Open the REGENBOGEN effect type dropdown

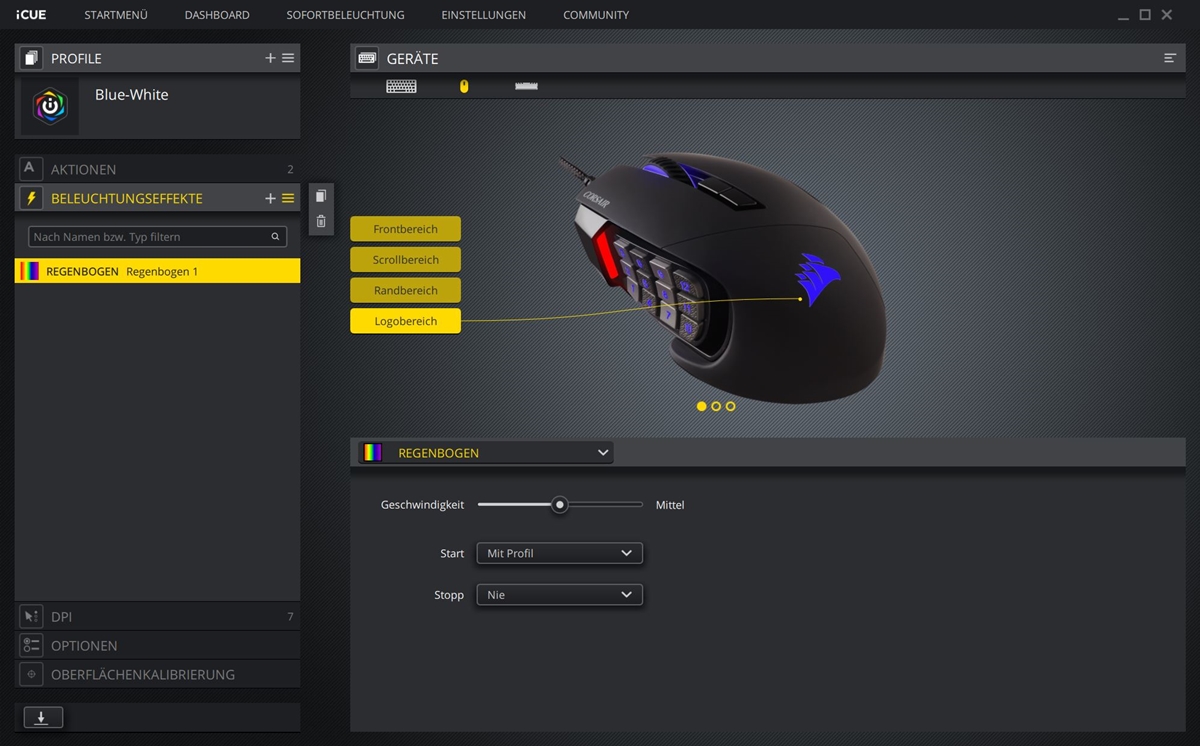[x=486, y=453]
